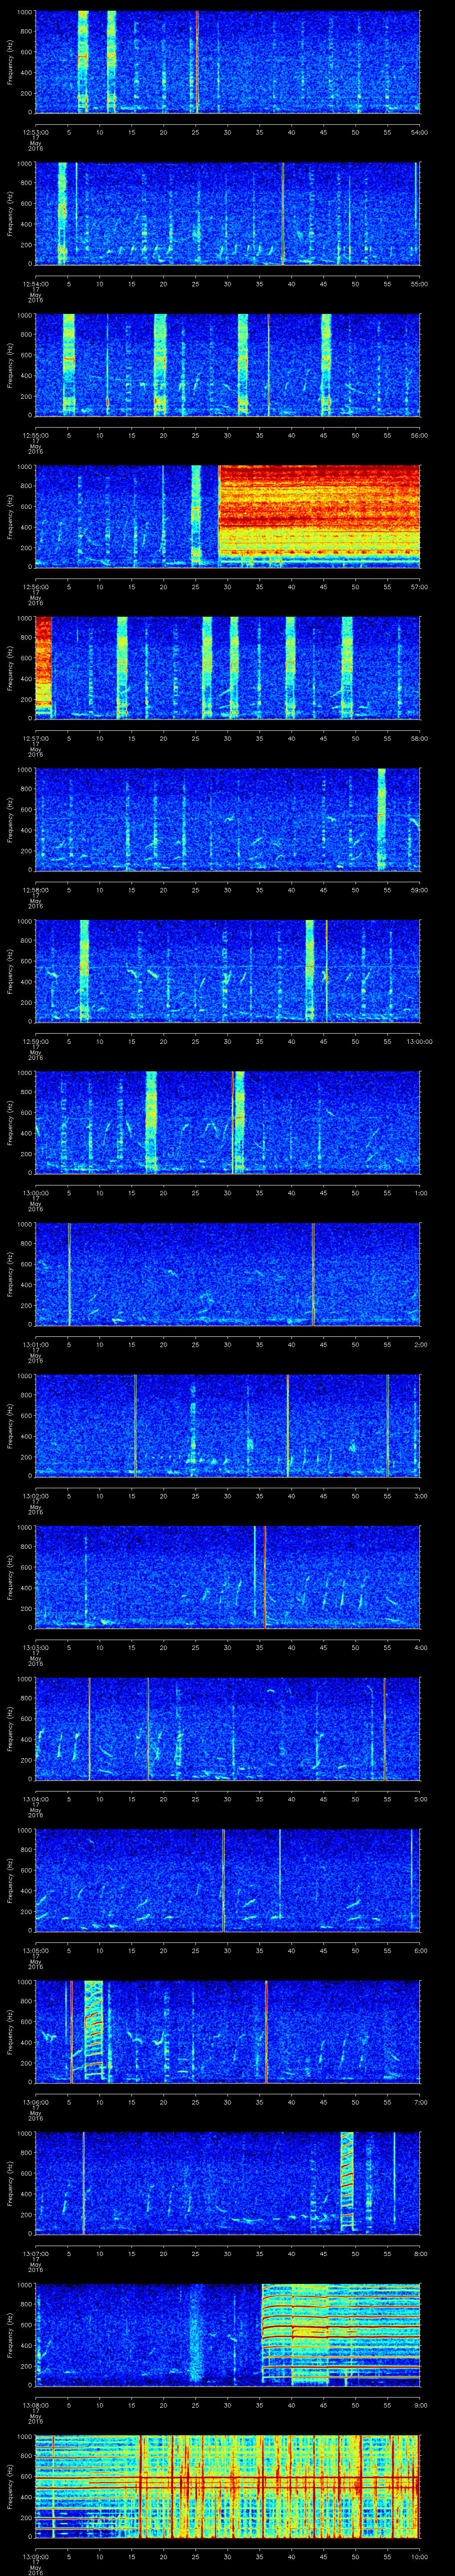Click the 12:53:00 start time label
The image size is (455, 2576).
click(36, 132)
